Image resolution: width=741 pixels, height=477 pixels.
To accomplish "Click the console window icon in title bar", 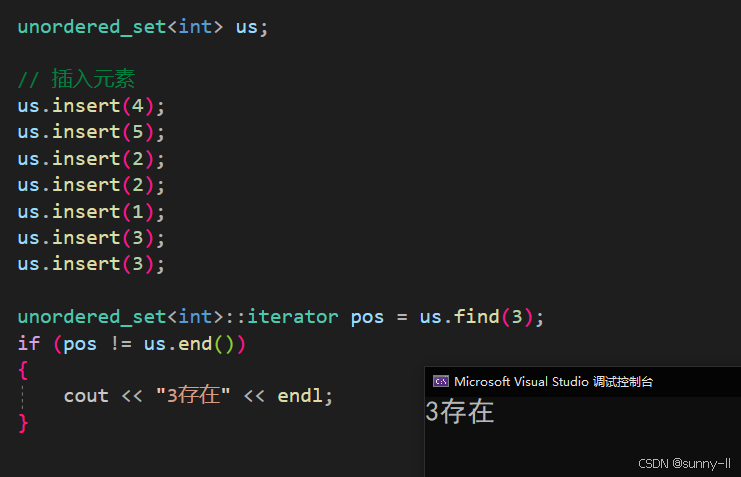I will [x=440, y=381].
